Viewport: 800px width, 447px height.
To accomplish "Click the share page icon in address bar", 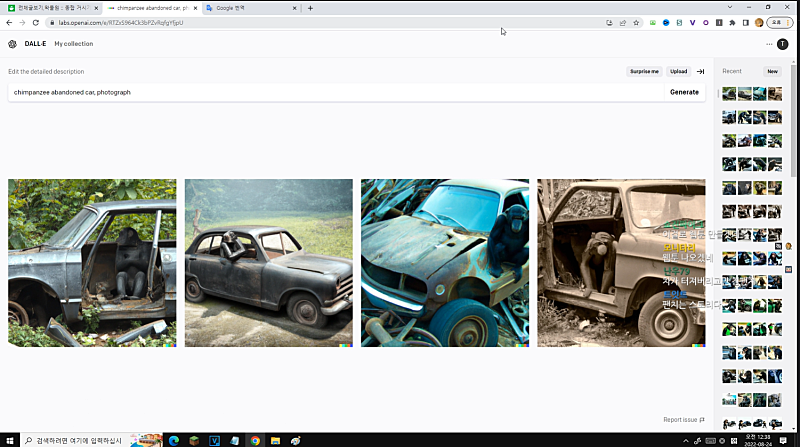I will (x=622, y=22).
